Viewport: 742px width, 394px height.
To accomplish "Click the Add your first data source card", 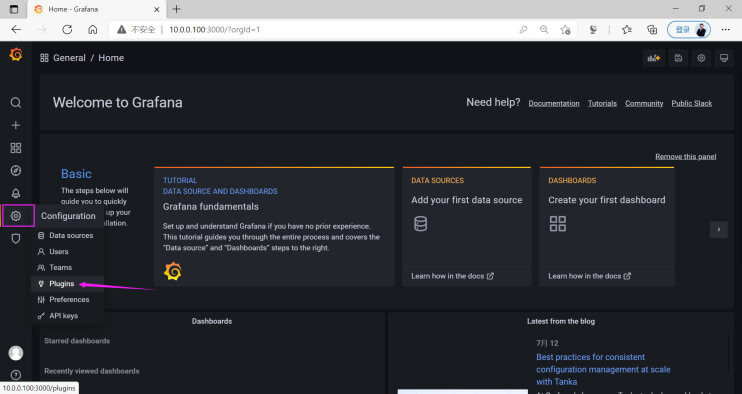I will [467, 227].
